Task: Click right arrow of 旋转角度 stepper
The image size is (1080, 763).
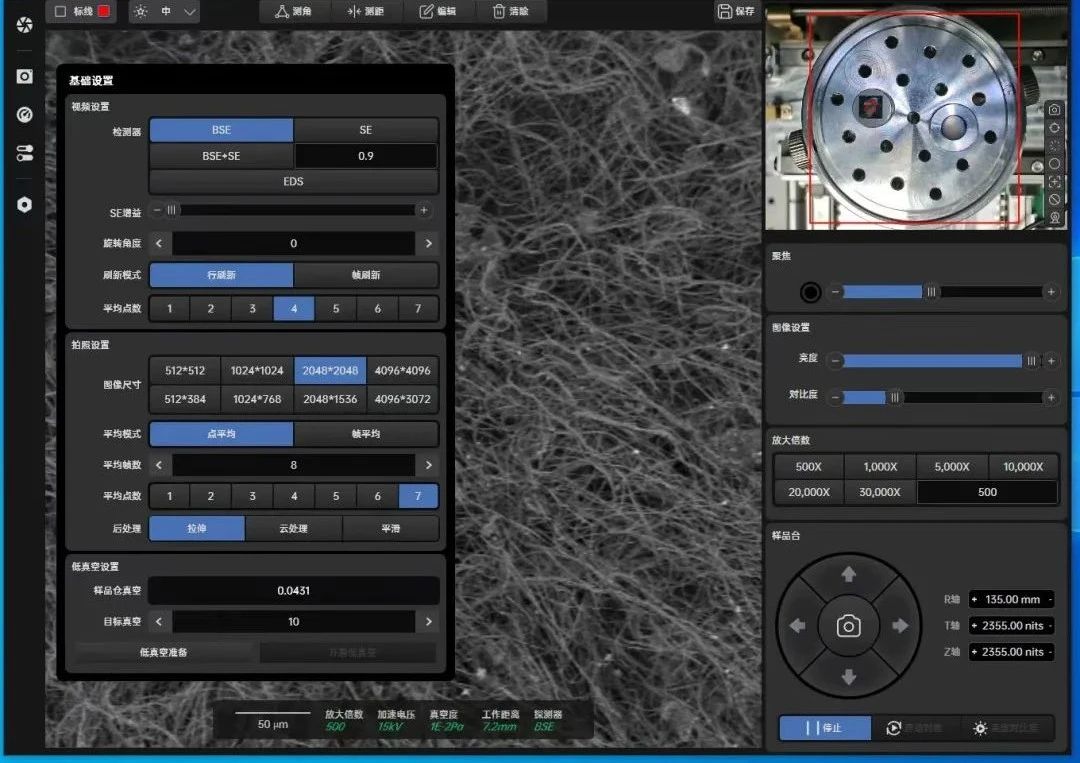Action: tap(428, 244)
